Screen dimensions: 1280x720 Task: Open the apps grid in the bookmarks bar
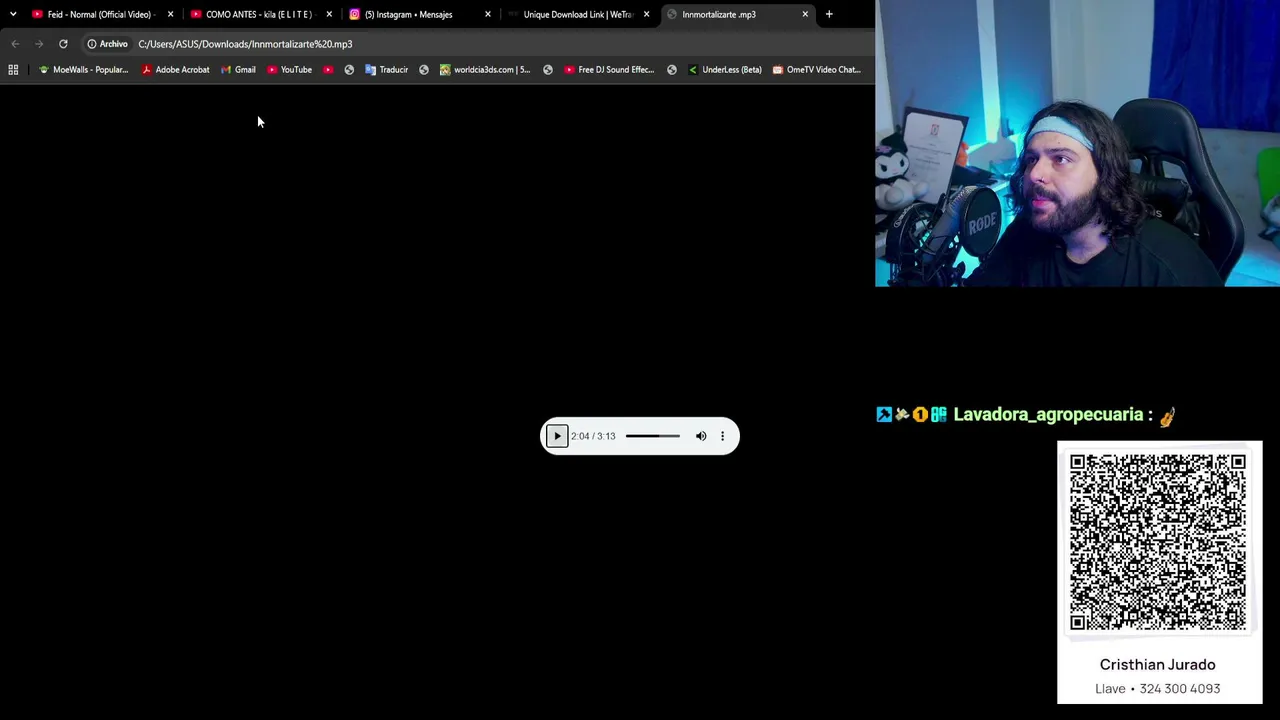point(13,70)
